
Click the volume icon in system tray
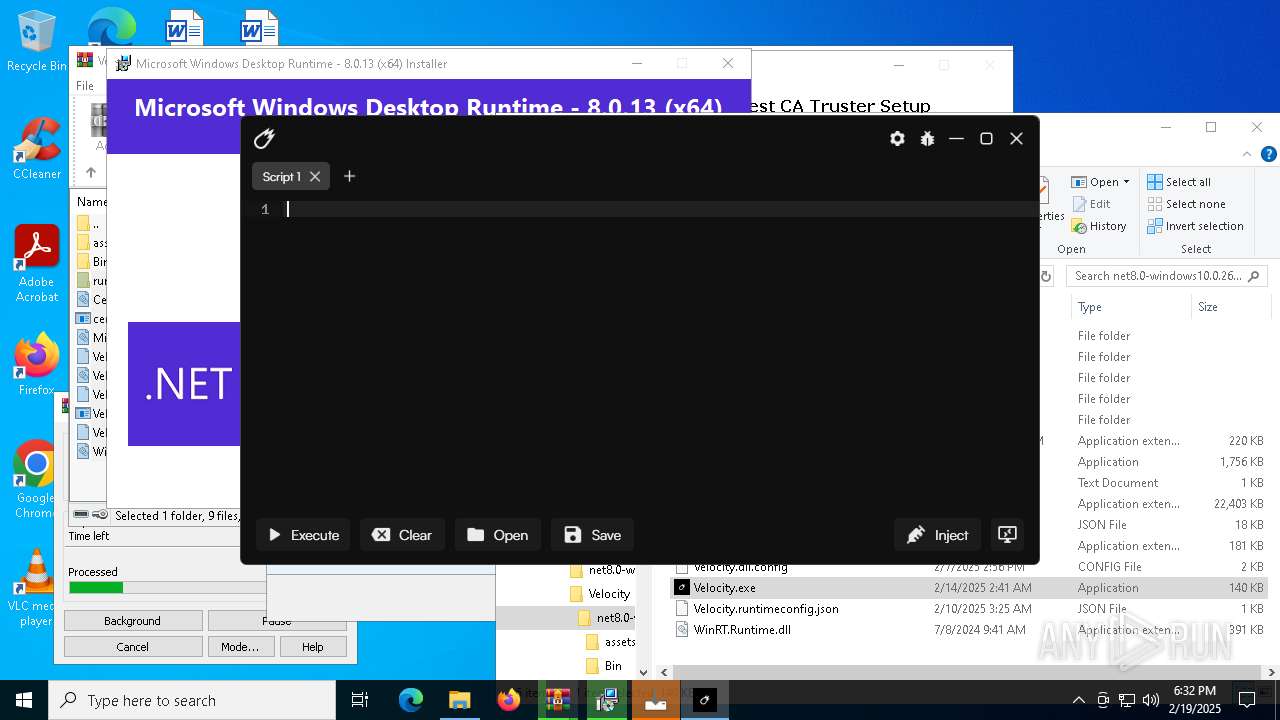(x=1151, y=700)
